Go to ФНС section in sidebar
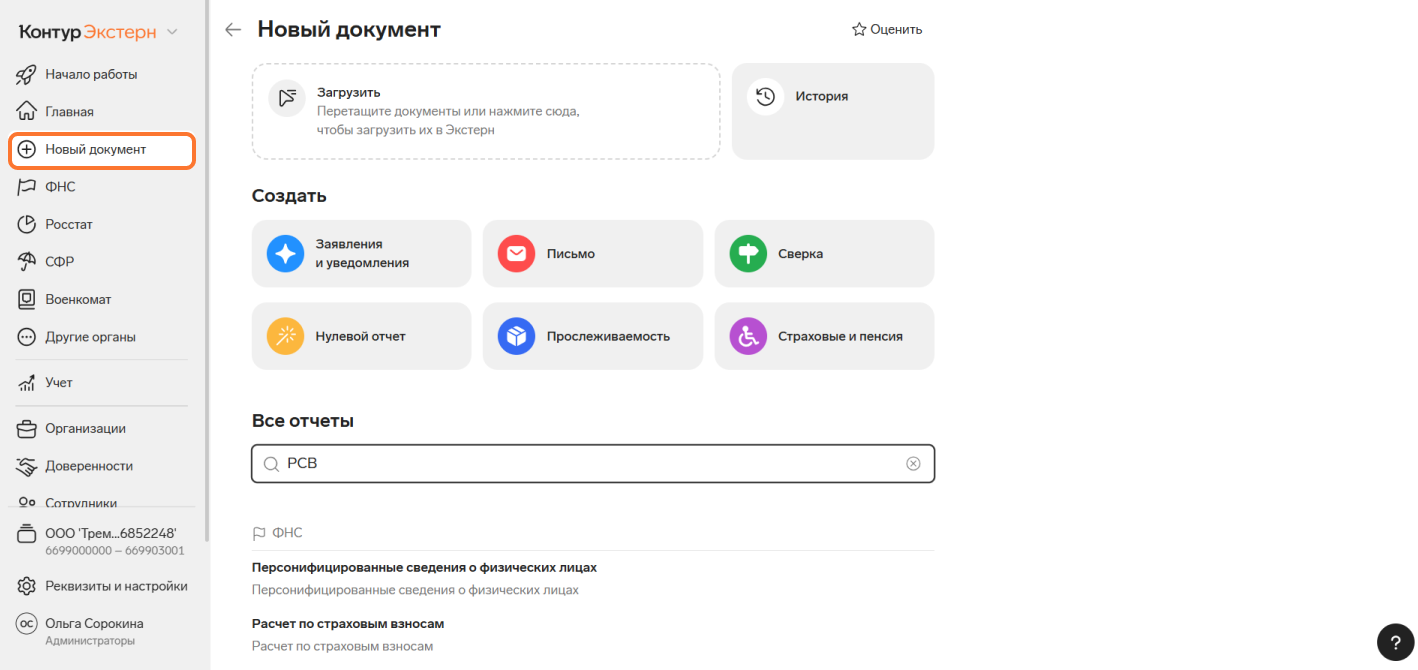1418x670 pixels. 60,187
